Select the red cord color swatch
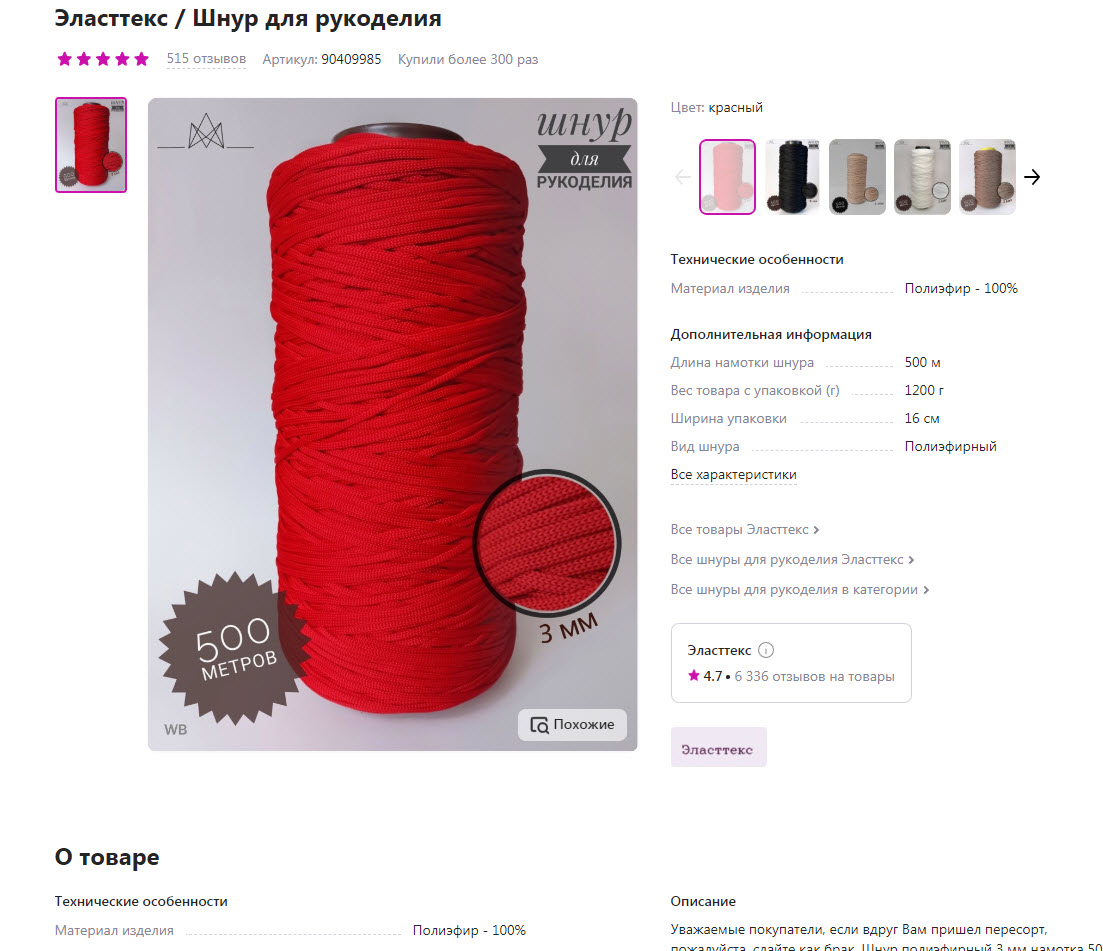1103x951 pixels. (x=727, y=177)
